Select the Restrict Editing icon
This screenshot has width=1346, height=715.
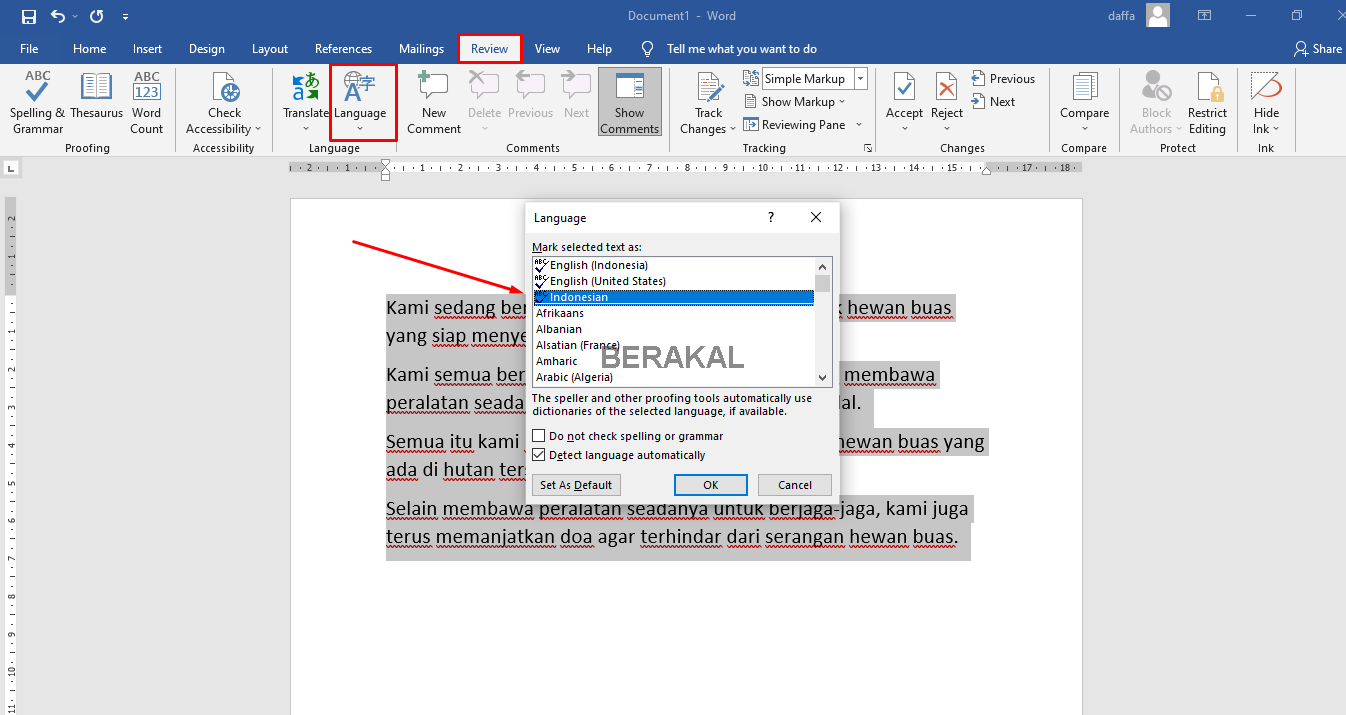[1207, 103]
